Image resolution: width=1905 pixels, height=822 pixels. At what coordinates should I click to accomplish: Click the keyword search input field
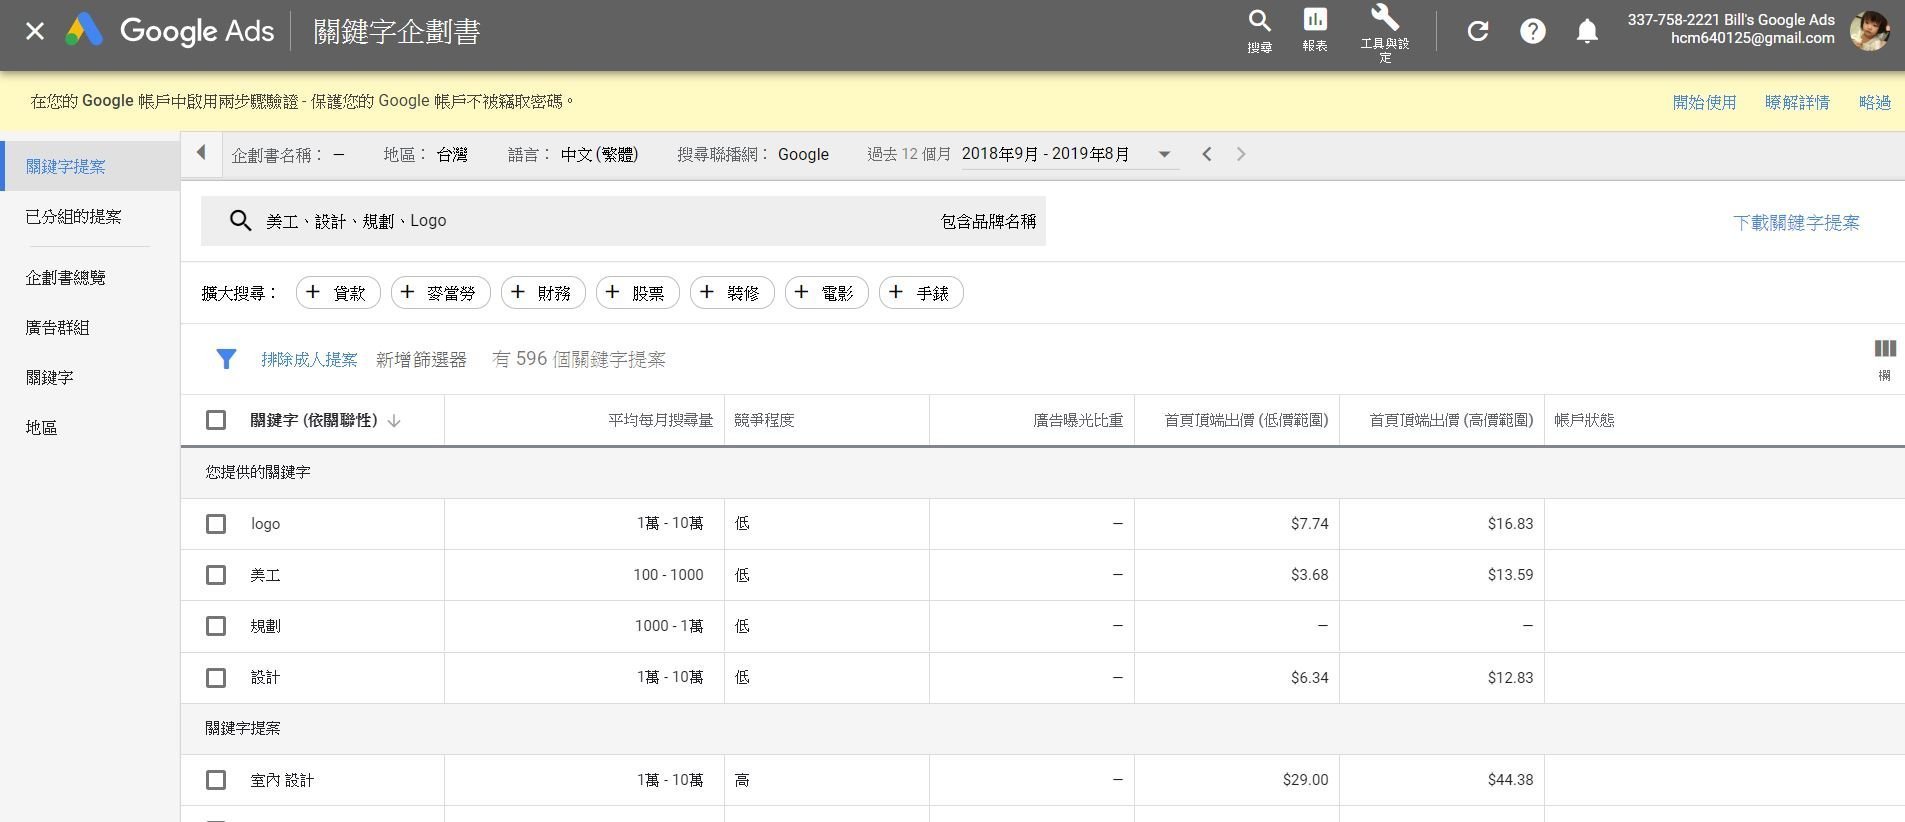[590, 221]
